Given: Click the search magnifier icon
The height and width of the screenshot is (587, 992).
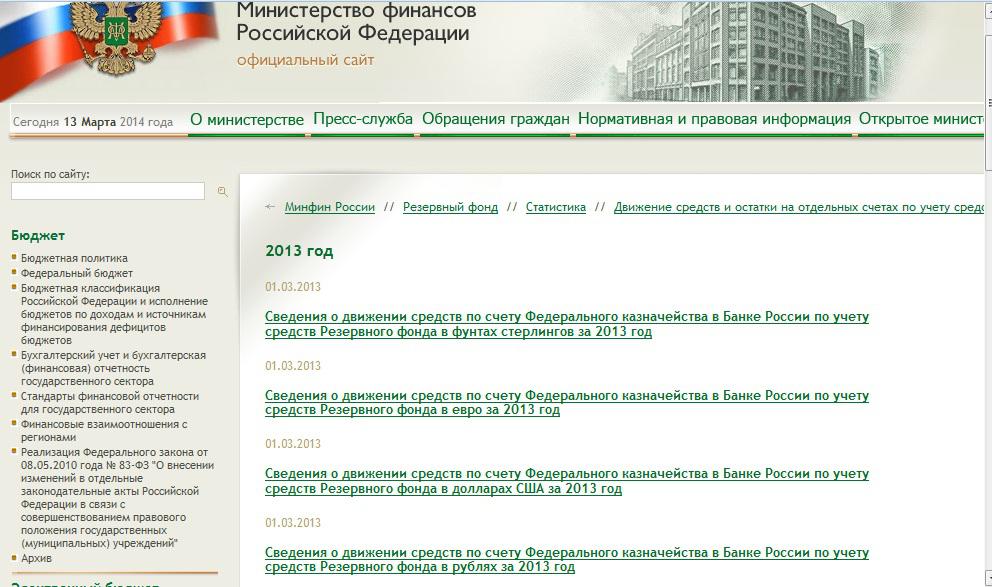Looking at the screenshot, I should coord(222,192).
